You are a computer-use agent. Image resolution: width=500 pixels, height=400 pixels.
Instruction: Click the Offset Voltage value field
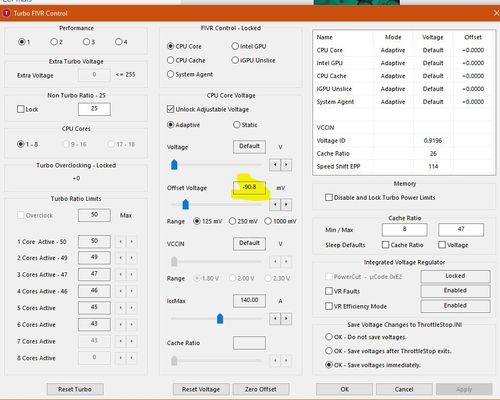coord(249,187)
